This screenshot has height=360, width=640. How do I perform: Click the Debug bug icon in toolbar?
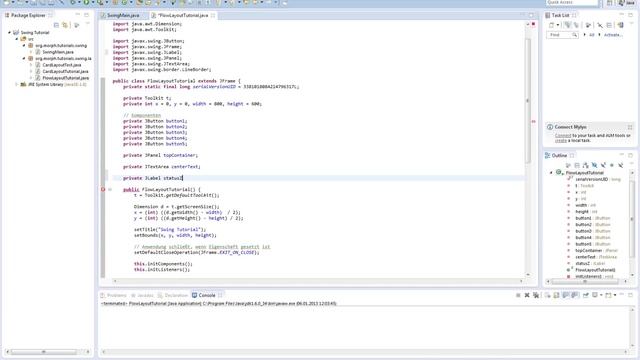point(73,2)
